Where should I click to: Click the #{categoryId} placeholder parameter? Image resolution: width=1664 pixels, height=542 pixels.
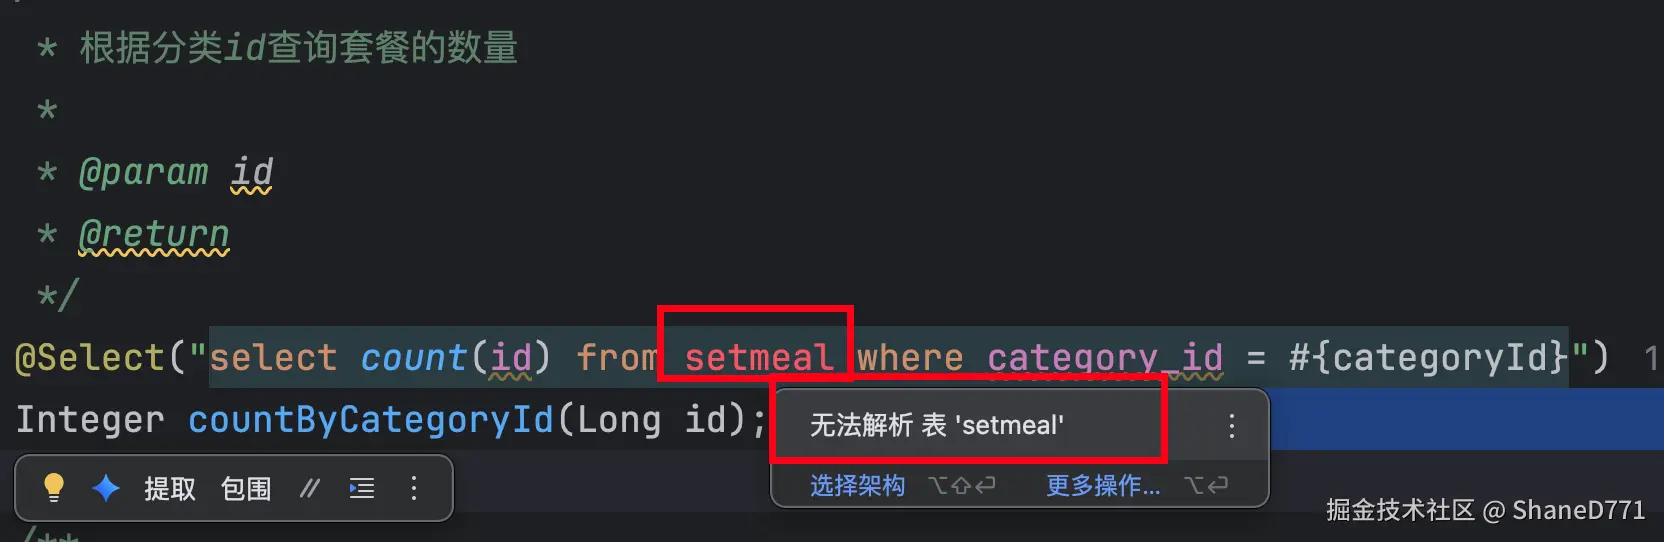[x=1429, y=358]
